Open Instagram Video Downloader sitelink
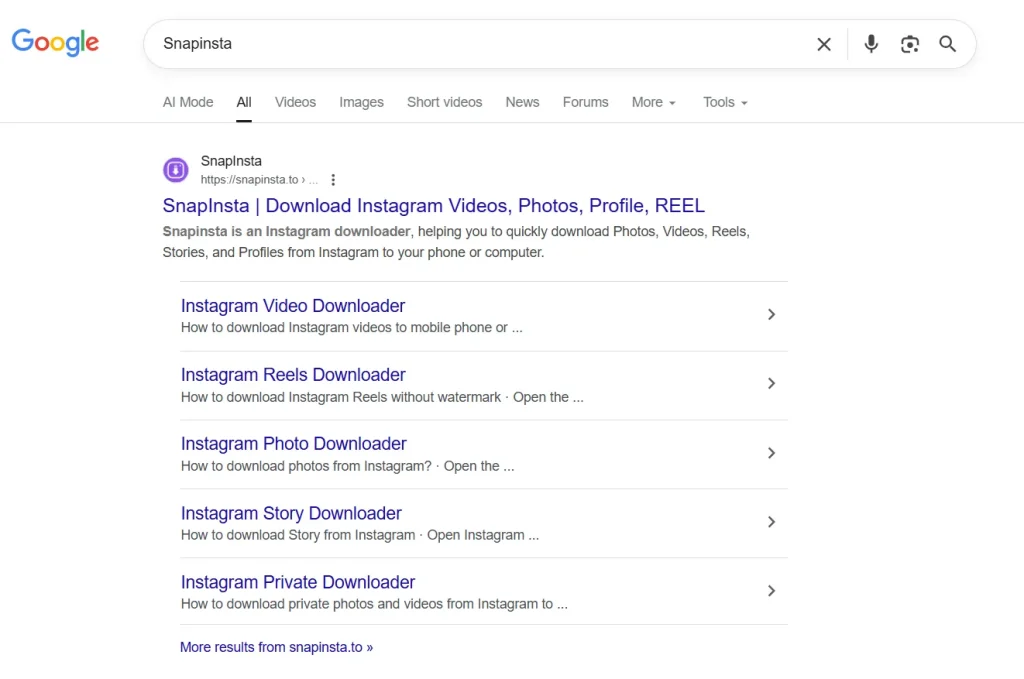Viewport: 1024px width, 679px height. [293, 306]
